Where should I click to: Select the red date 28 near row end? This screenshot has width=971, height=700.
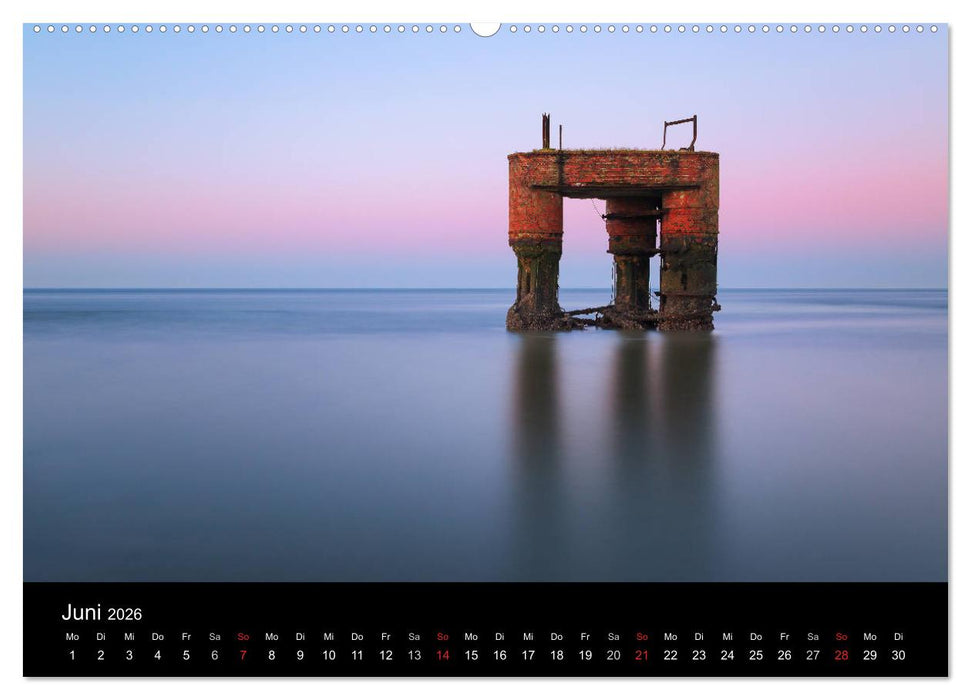click(x=839, y=654)
